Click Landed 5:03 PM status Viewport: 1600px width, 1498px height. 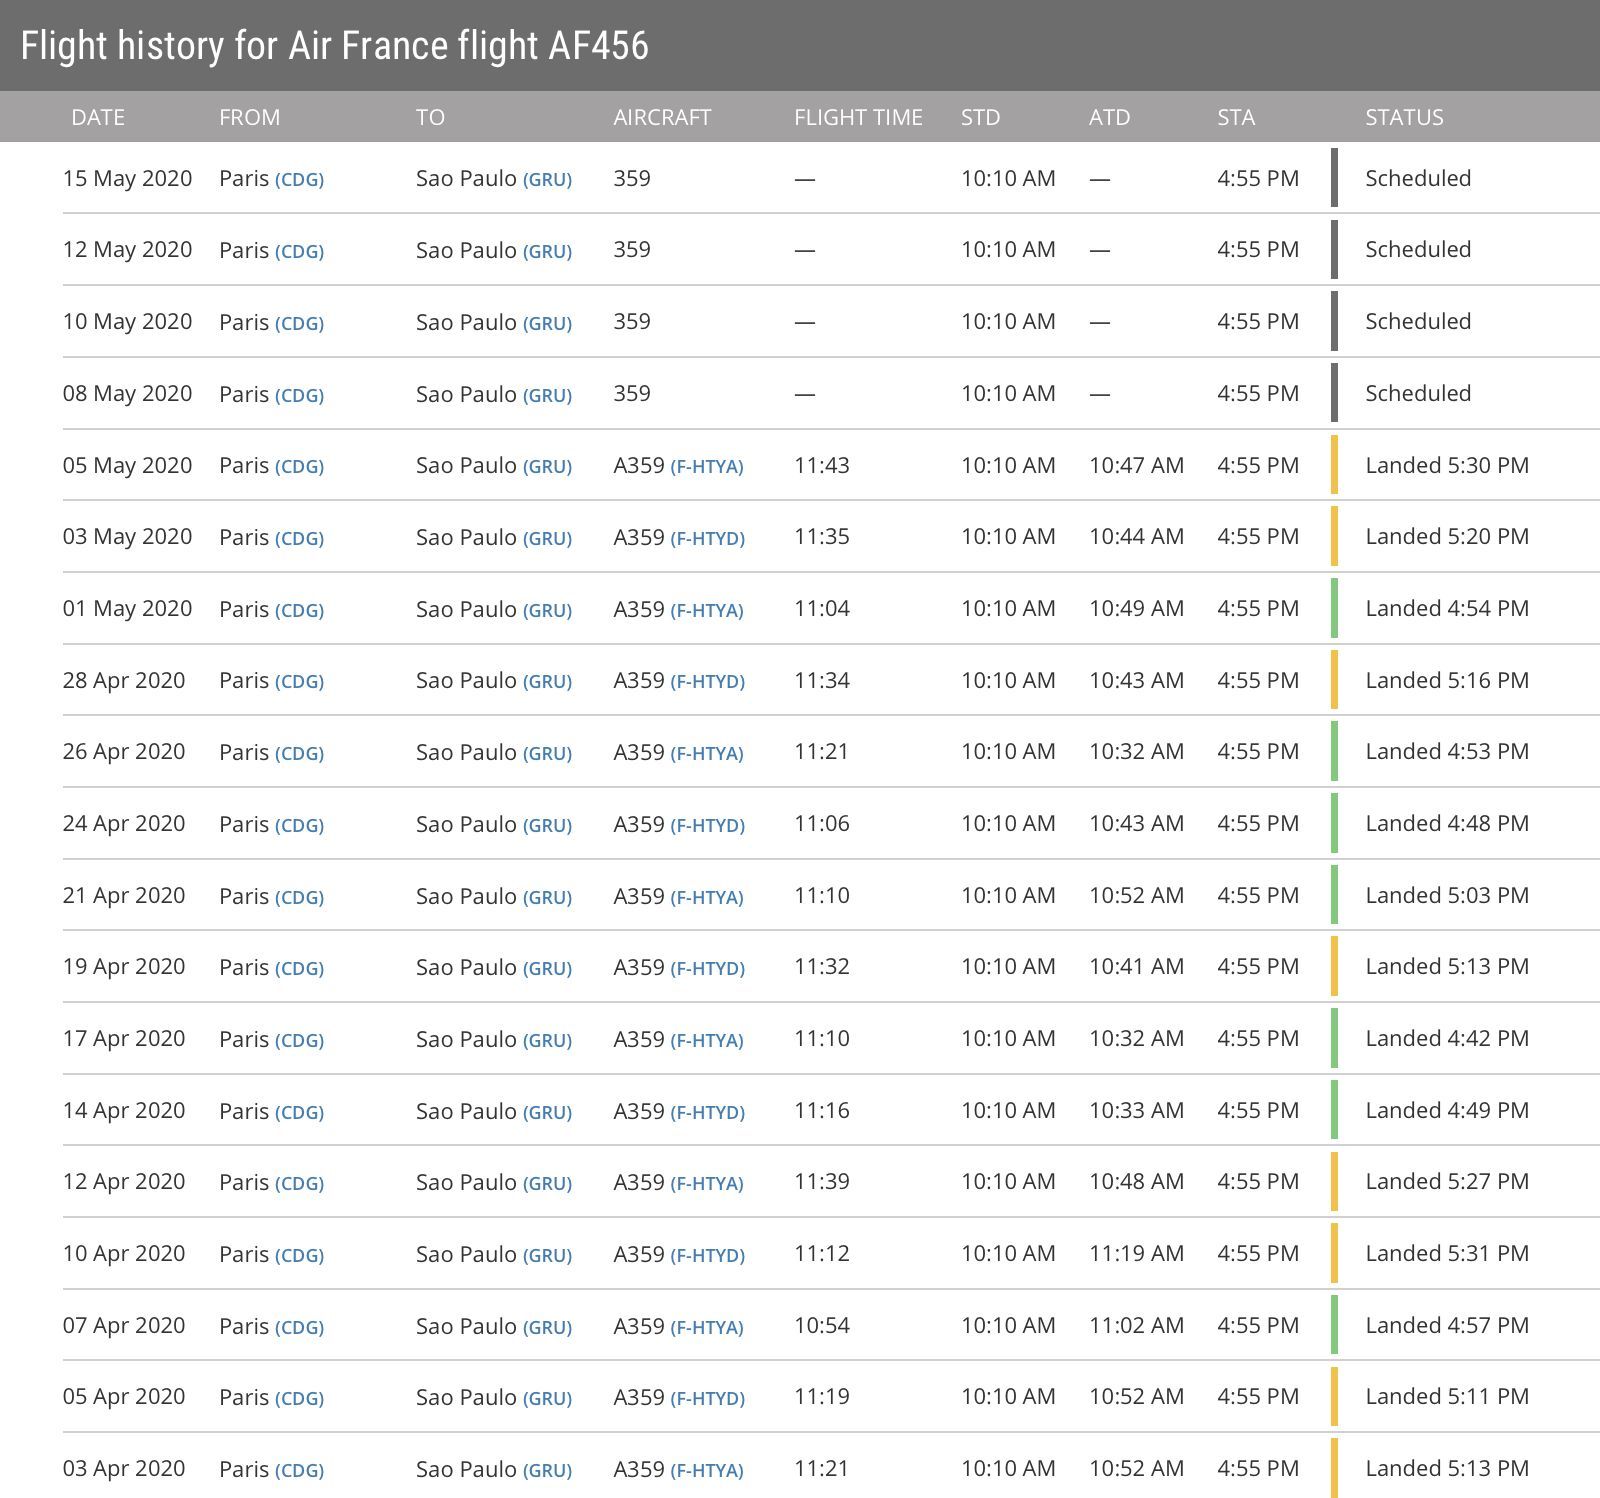point(1447,895)
